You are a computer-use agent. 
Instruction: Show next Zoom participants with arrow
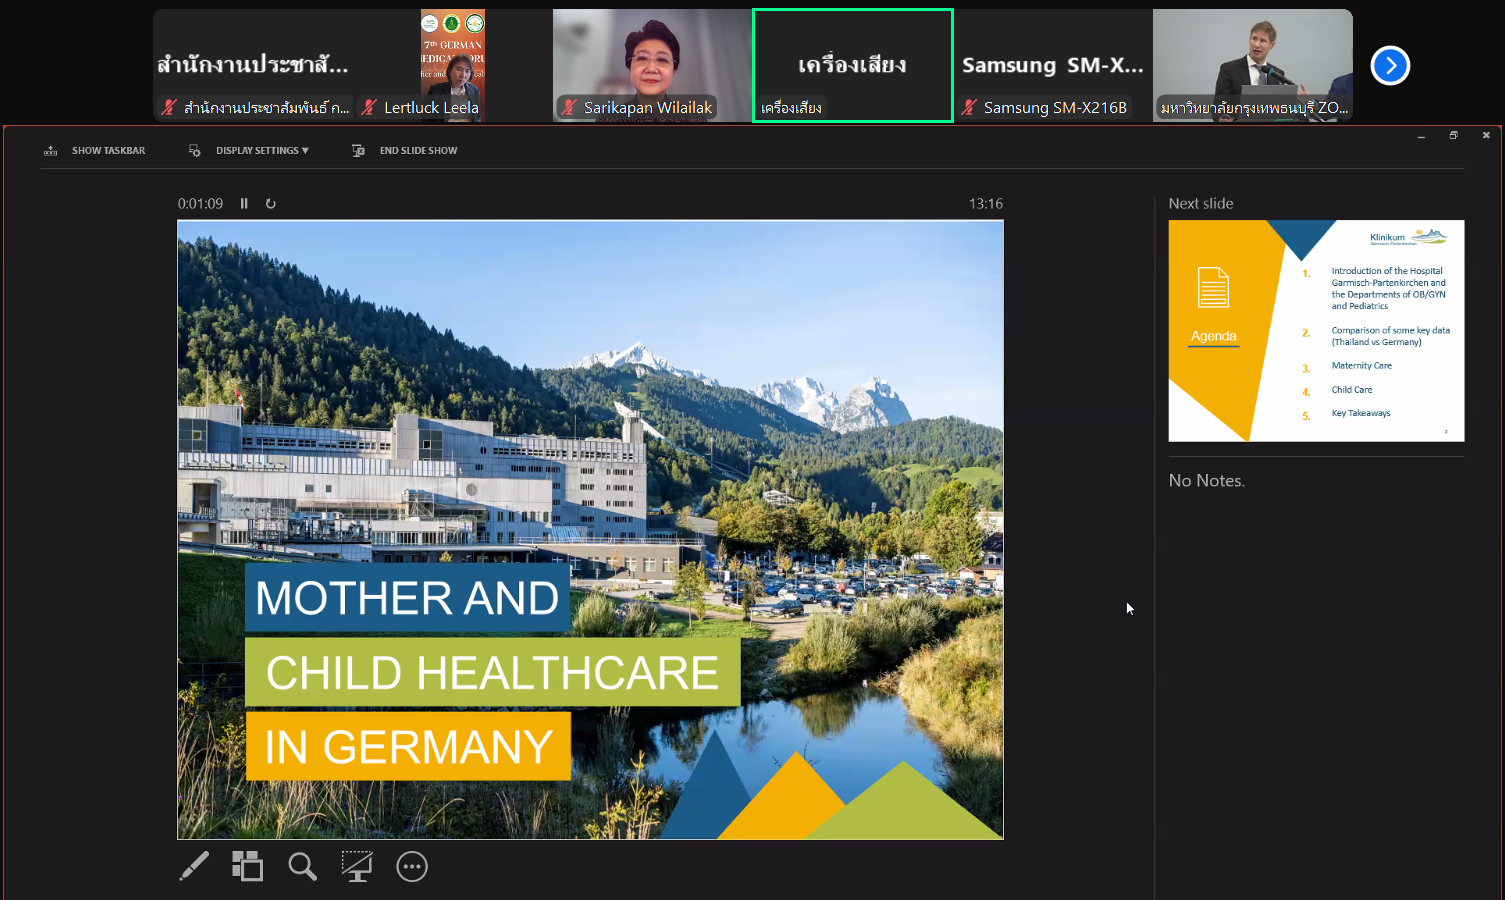1390,66
